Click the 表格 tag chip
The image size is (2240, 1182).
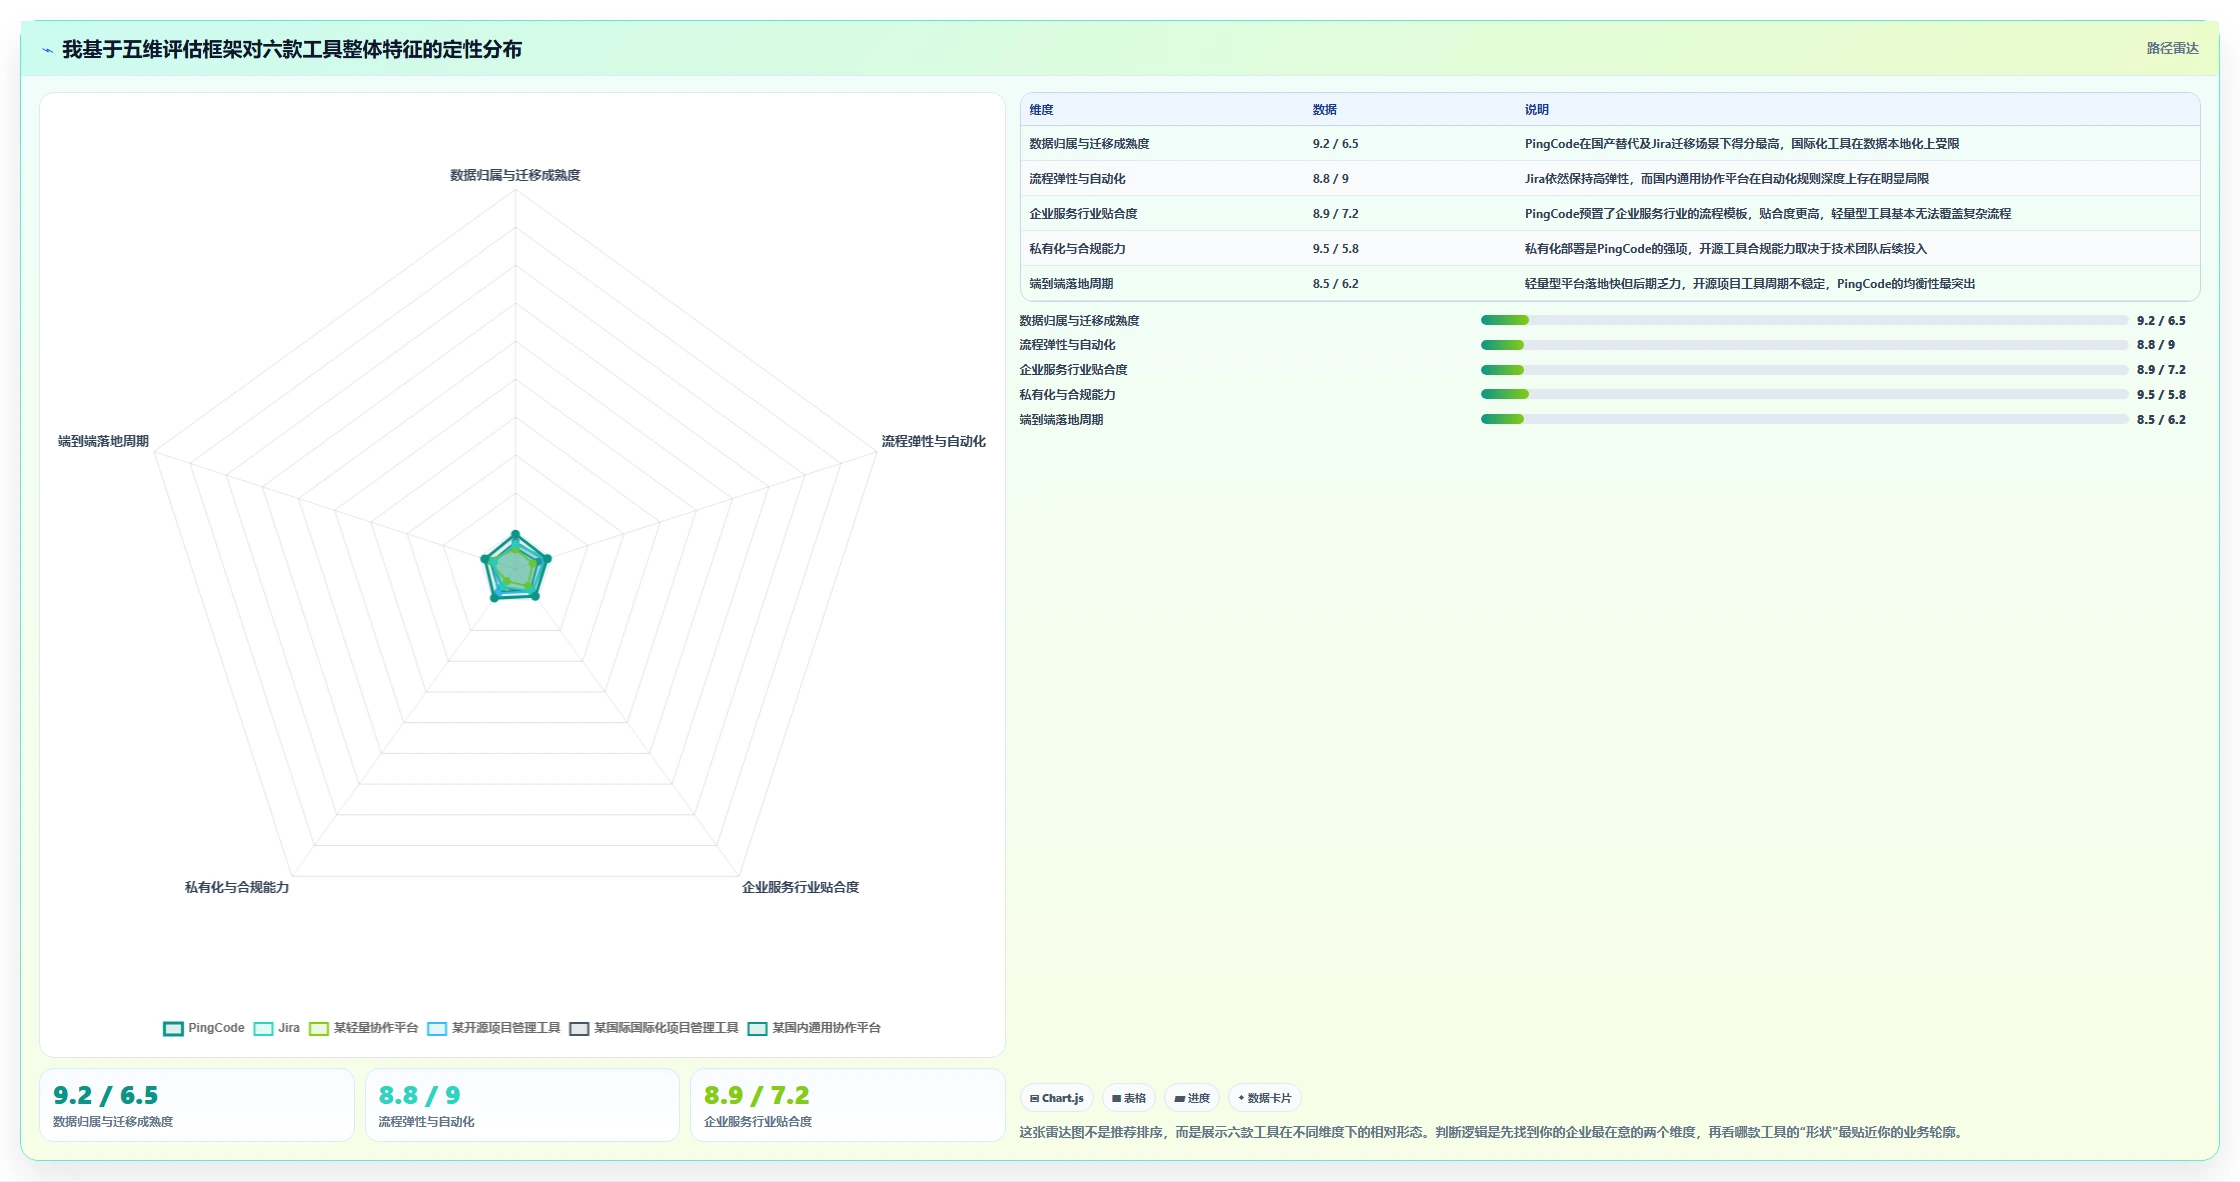tap(1129, 1098)
